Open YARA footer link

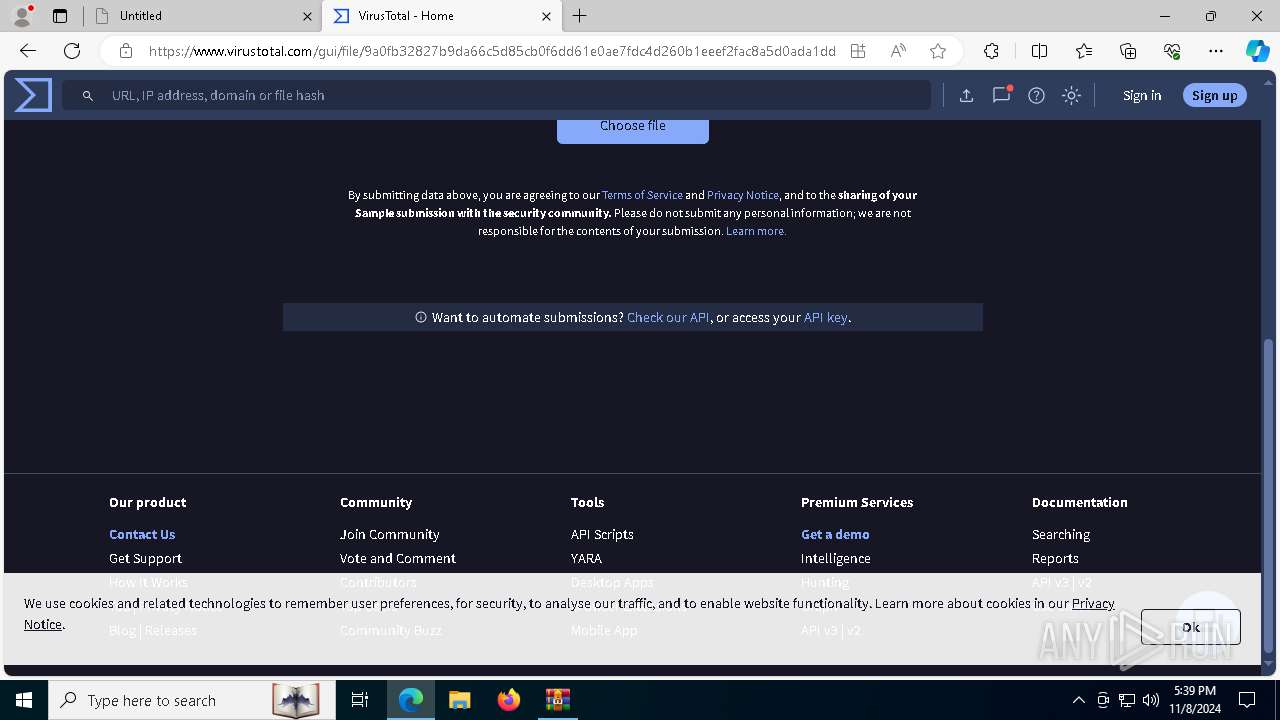pyautogui.click(x=586, y=558)
